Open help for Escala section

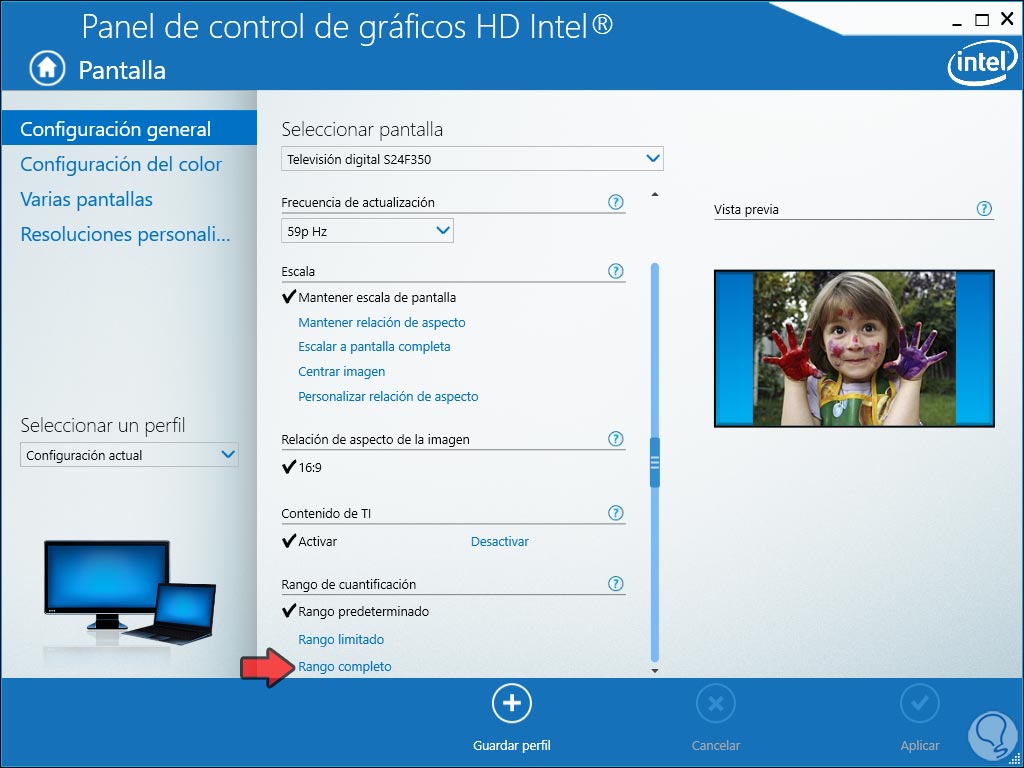[615, 271]
